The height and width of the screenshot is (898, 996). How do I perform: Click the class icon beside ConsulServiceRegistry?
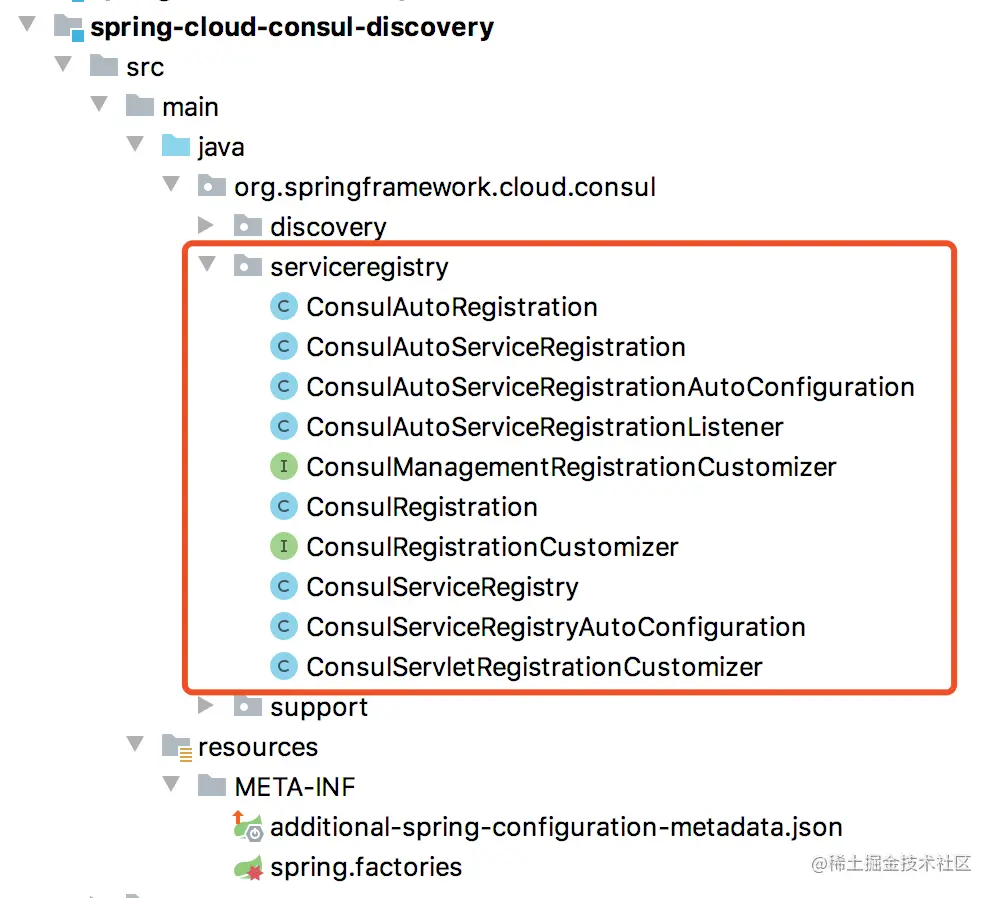[285, 587]
